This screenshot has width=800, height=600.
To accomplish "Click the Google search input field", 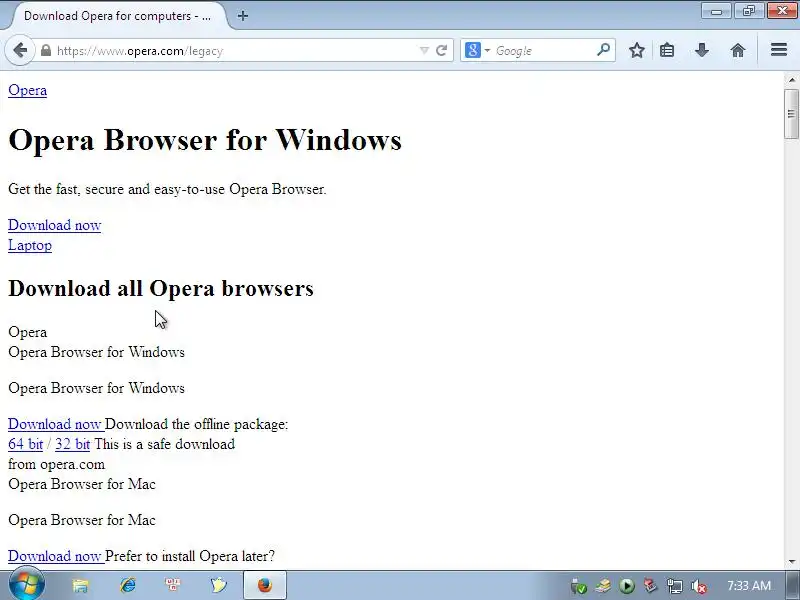I will click(543, 51).
